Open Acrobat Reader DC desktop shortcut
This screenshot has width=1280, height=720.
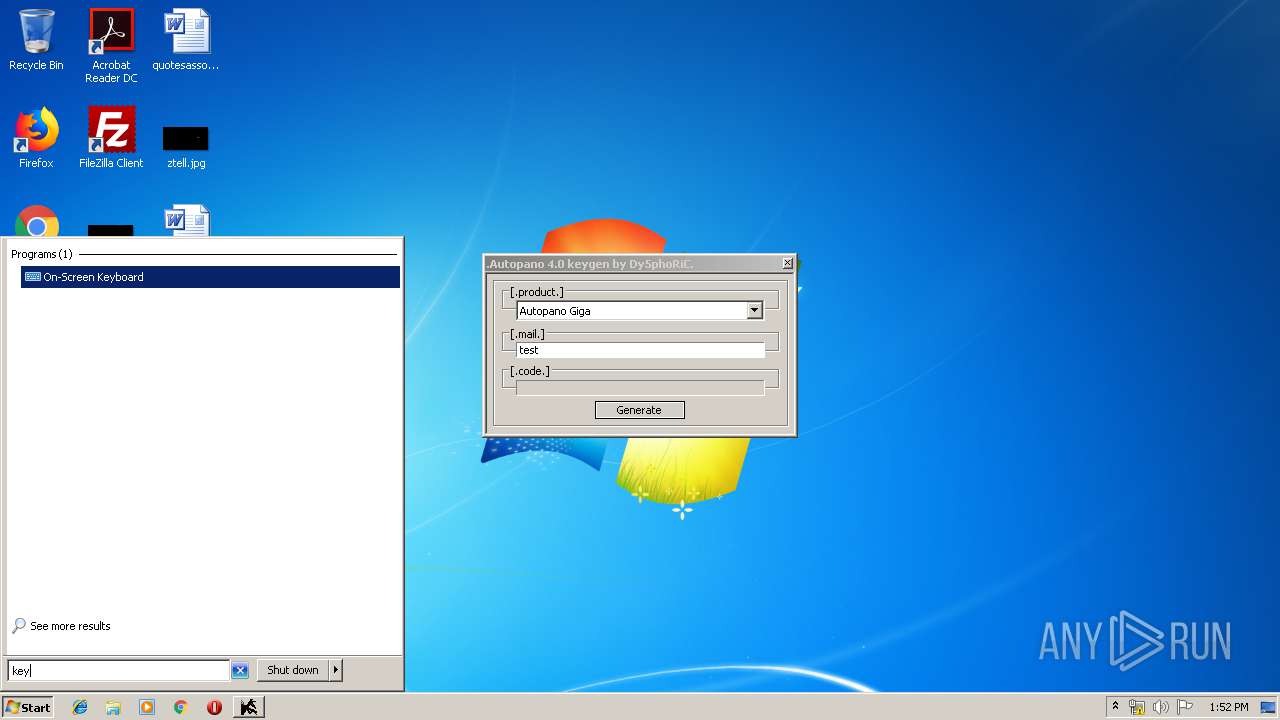pyautogui.click(x=111, y=46)
